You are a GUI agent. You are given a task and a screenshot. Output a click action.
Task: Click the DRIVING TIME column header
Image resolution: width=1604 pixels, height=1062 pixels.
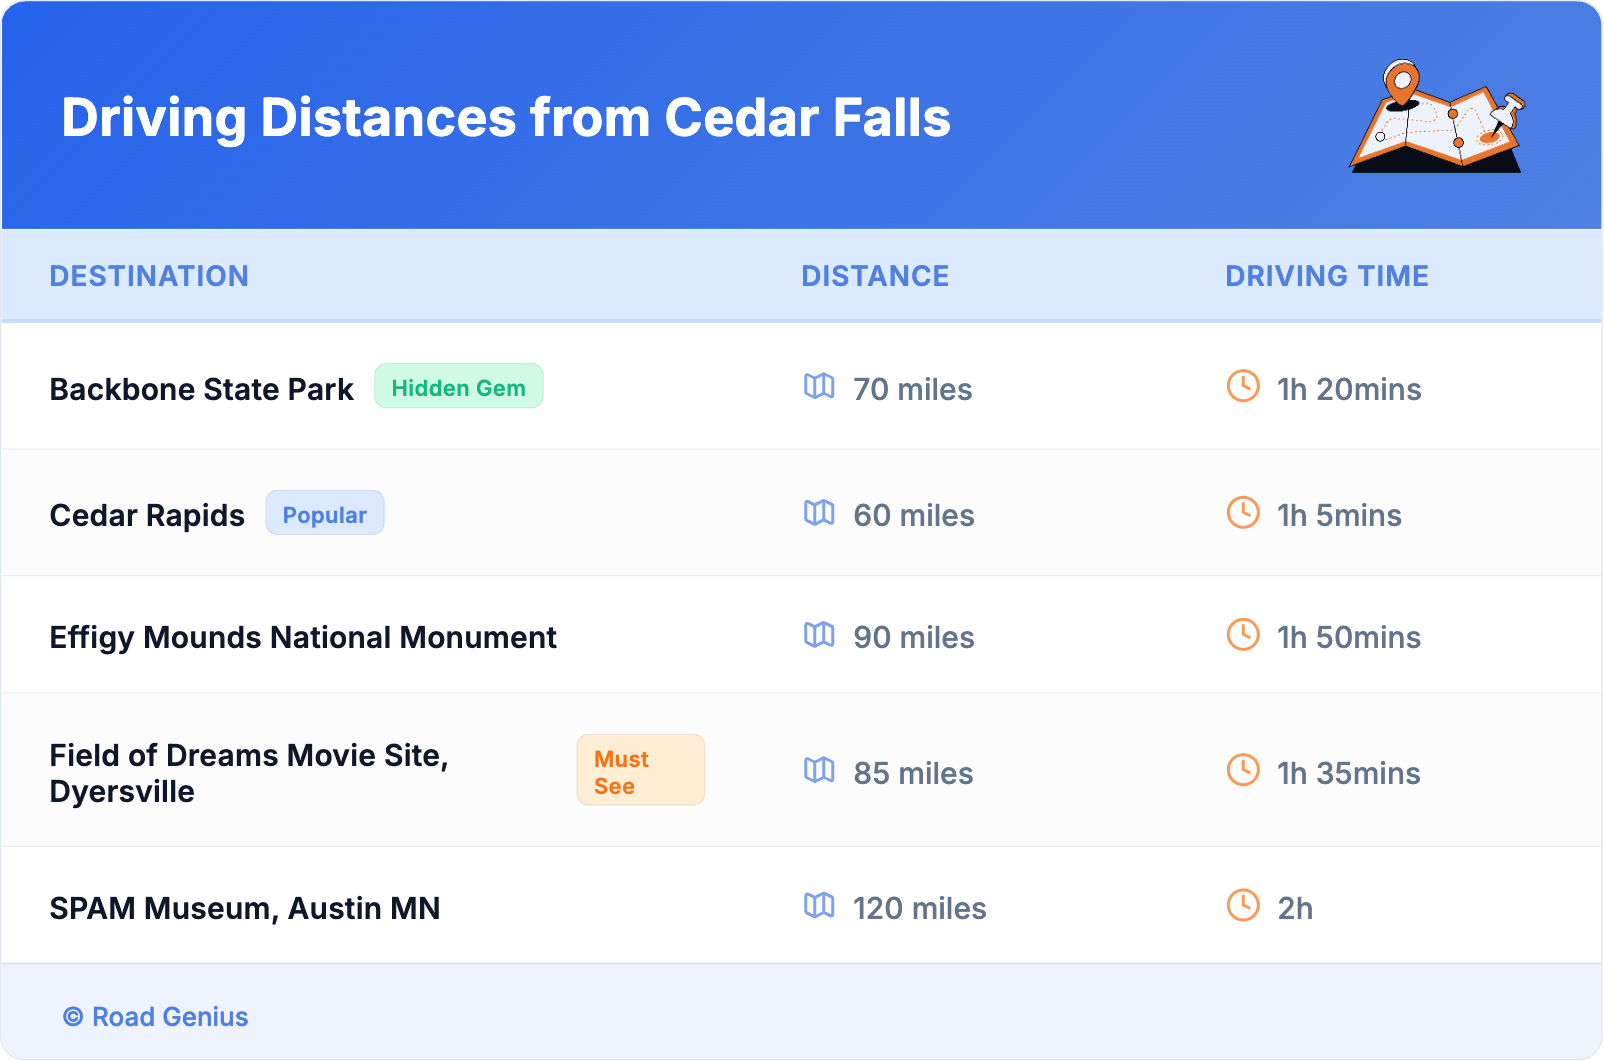[x=1327, y=276]
